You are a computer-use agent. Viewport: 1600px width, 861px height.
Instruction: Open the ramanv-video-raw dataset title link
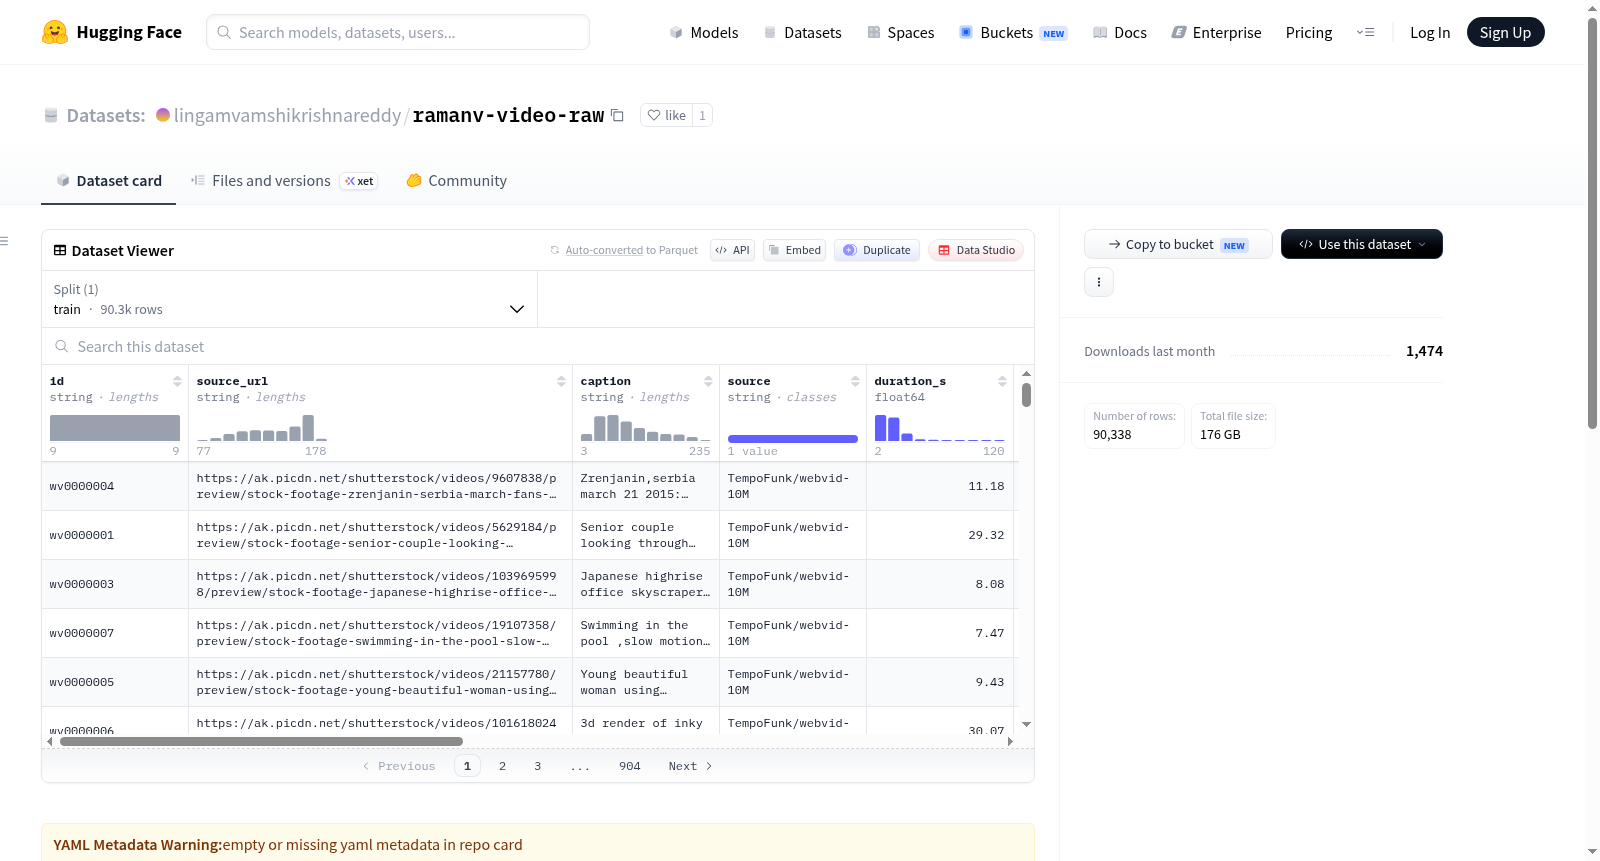tap(508, 115)
